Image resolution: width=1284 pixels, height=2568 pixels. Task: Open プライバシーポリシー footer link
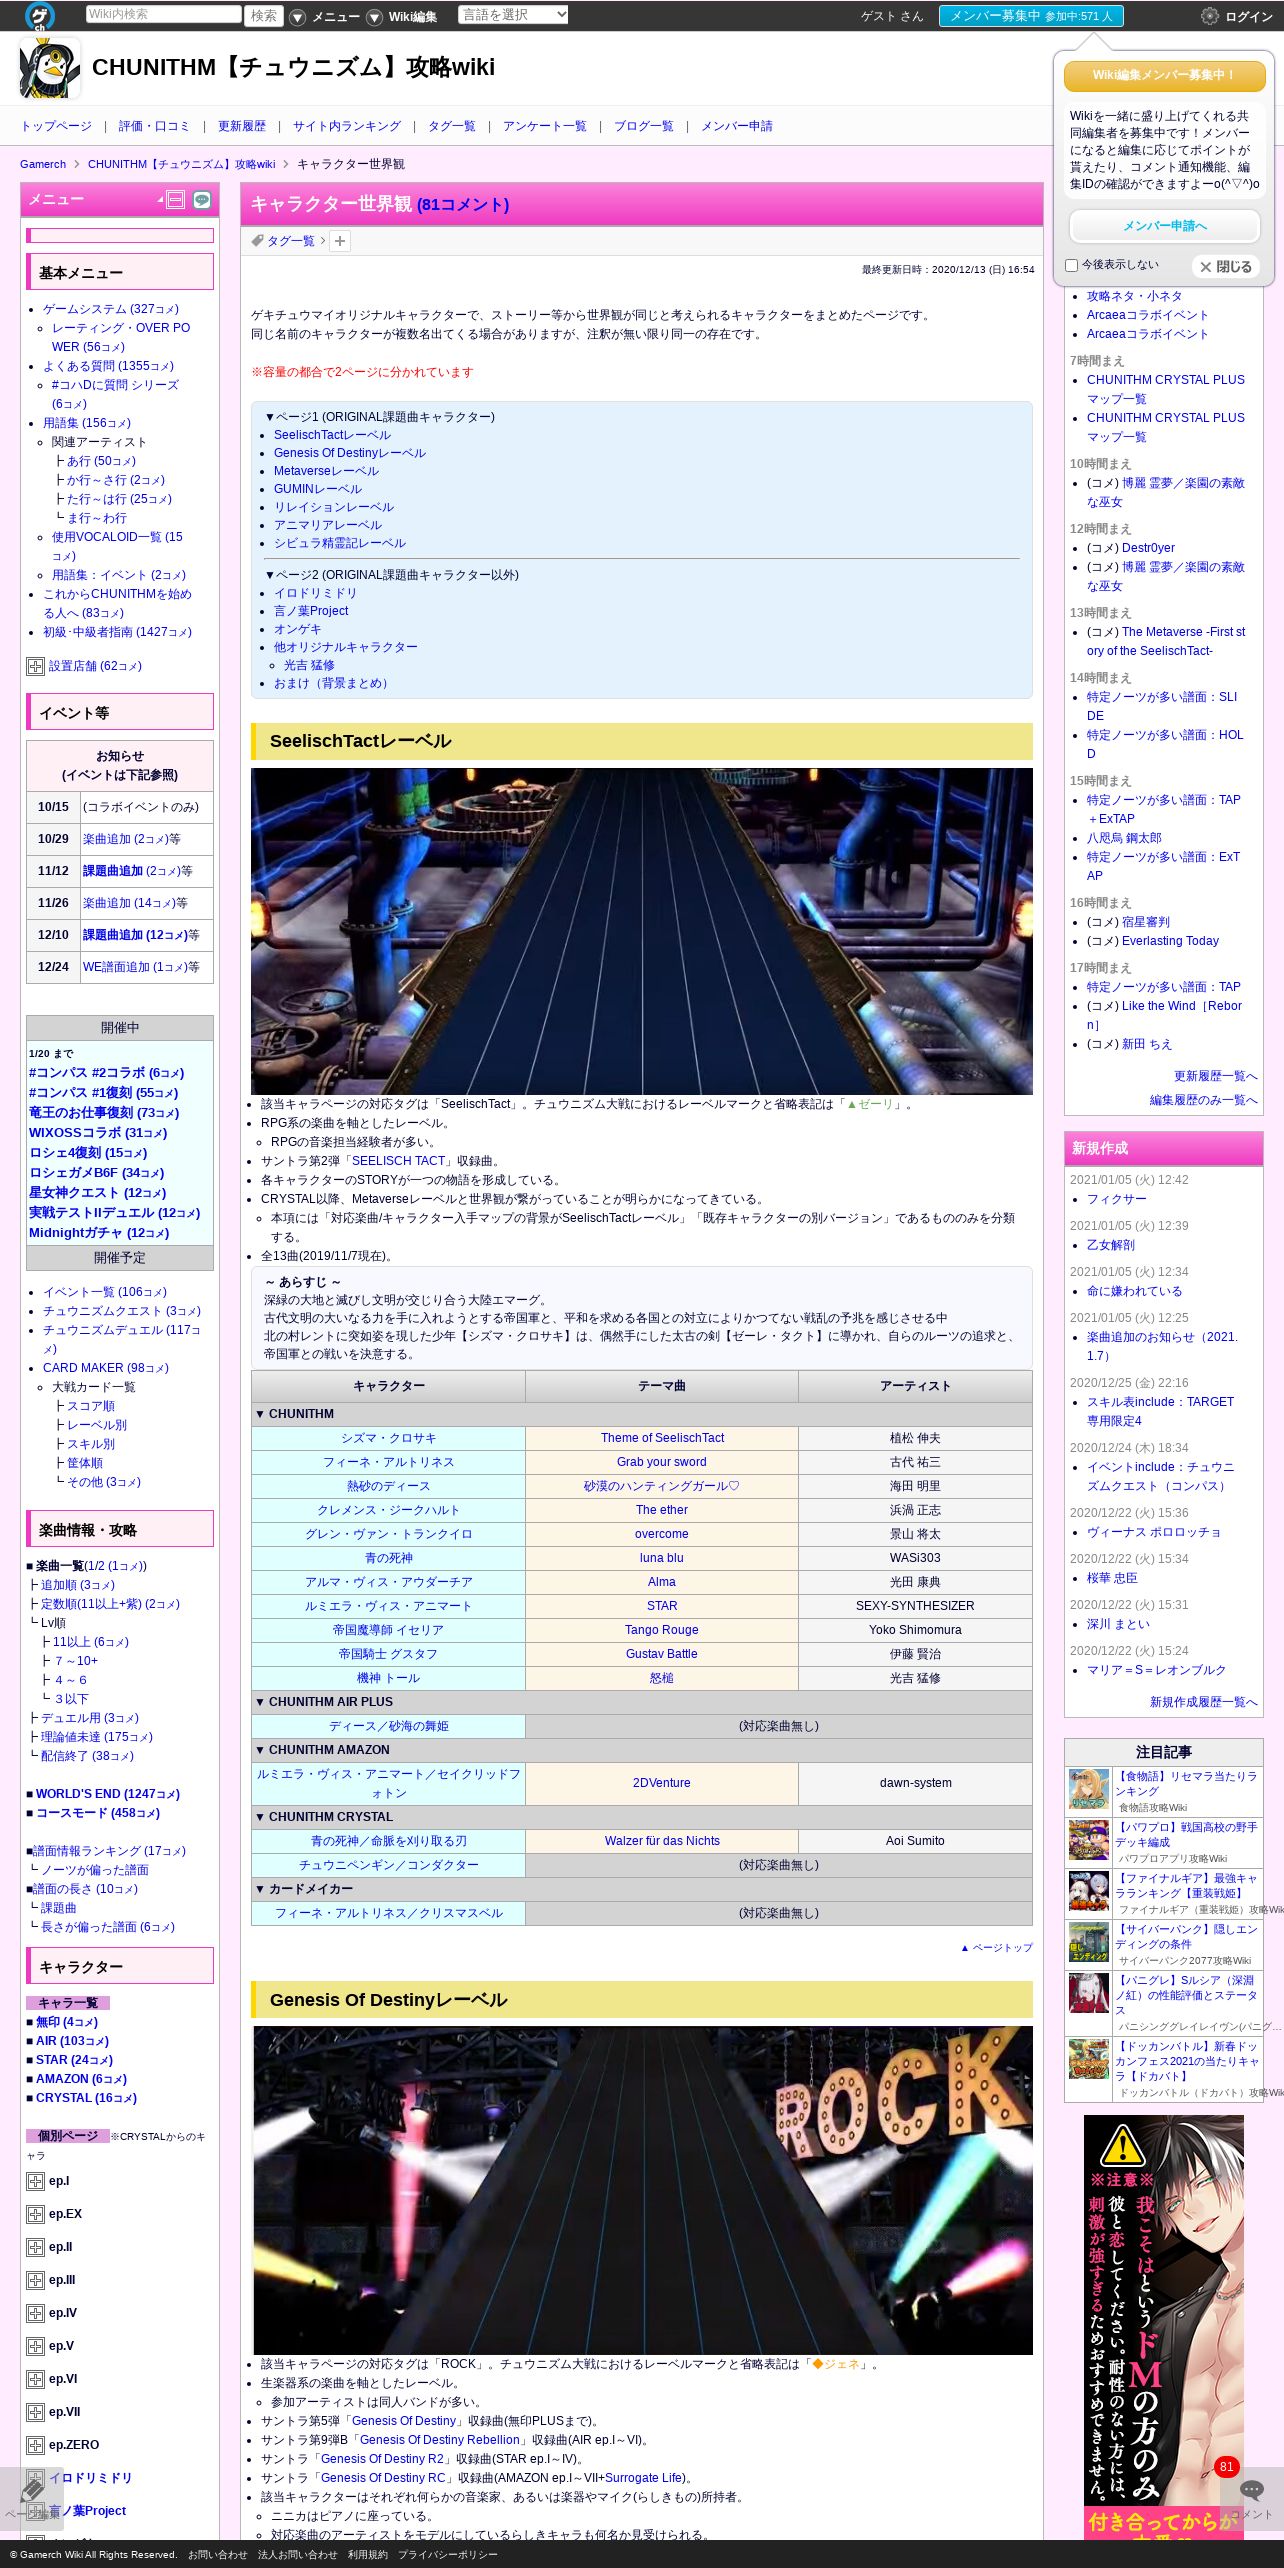coord(447,2555)
